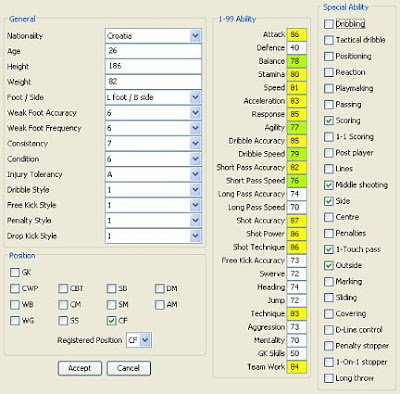Enable the Centre checkbox
The image size is (400, 394).
point(329,217)
